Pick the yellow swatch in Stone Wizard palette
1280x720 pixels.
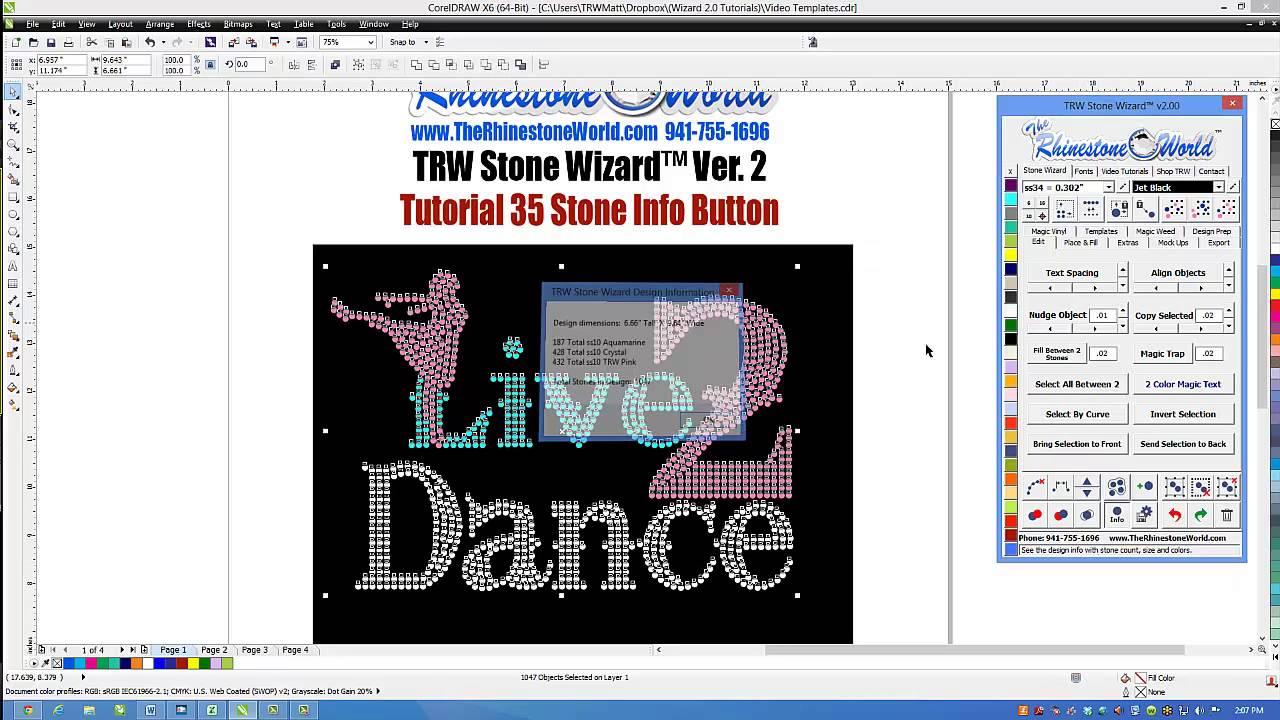[x=1011, y=256]
